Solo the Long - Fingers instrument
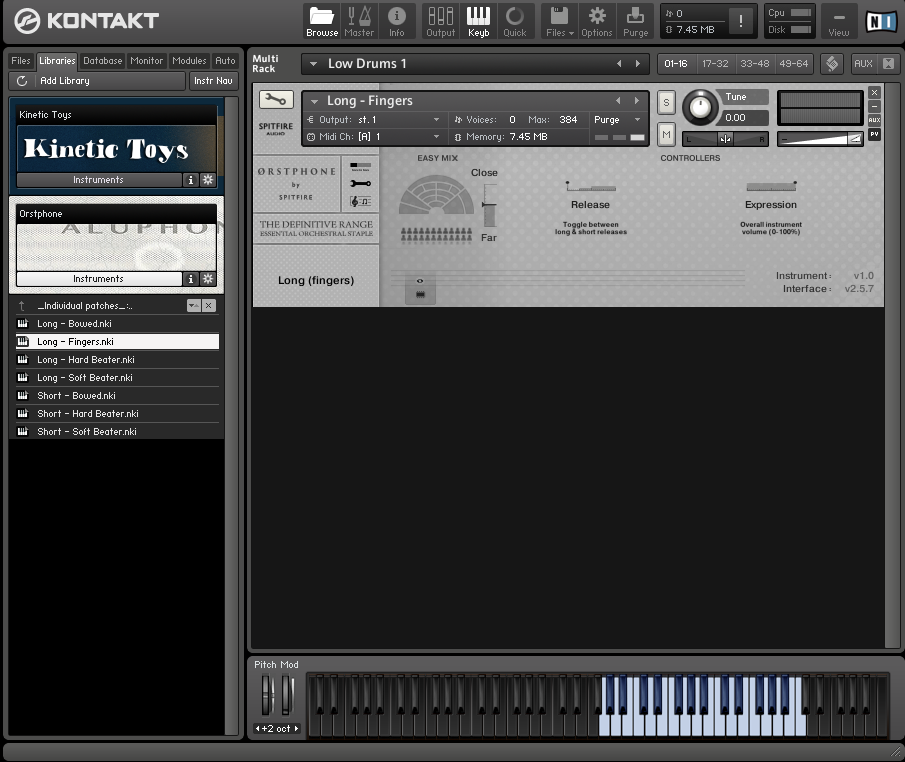 666,103
